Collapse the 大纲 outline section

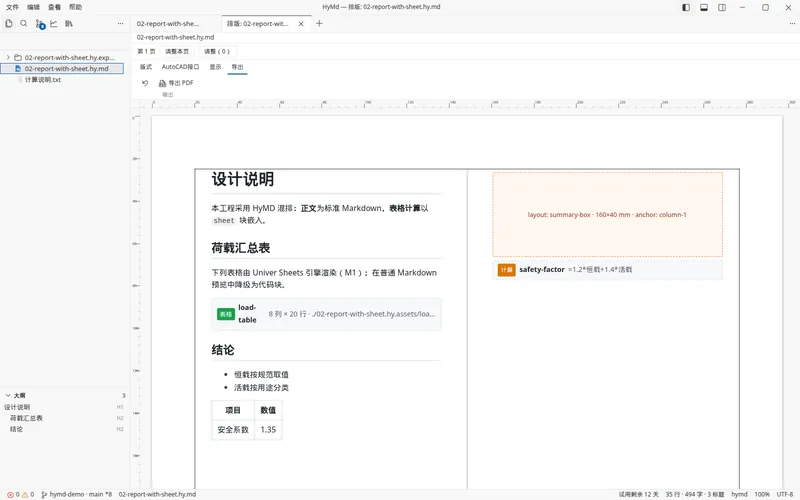8,395
